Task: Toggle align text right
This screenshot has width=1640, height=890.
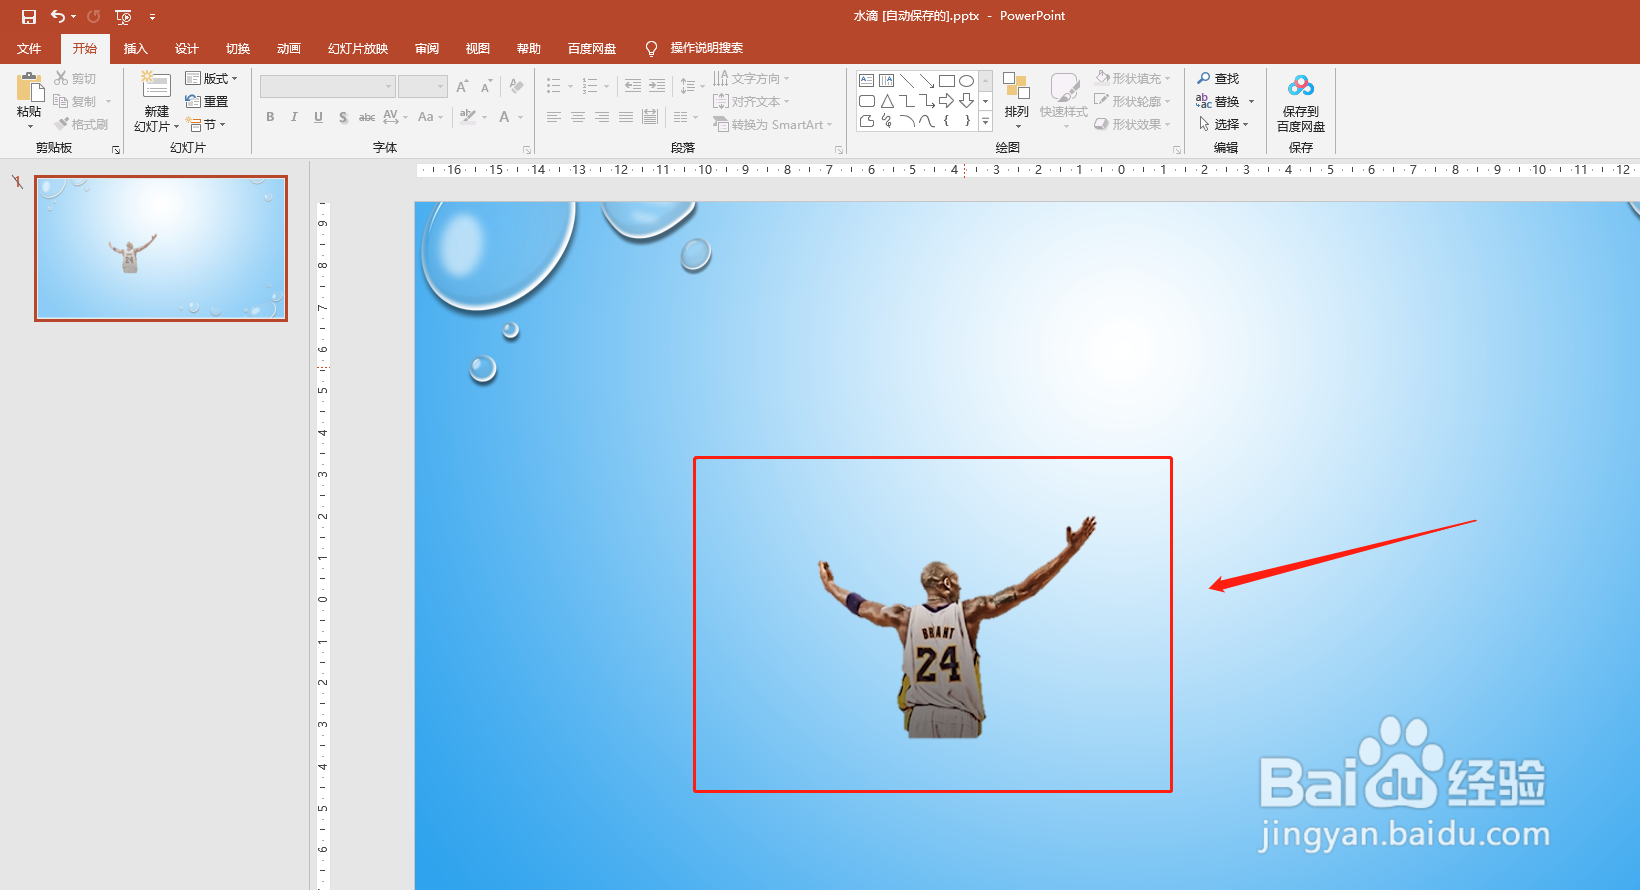Action: 602,117
